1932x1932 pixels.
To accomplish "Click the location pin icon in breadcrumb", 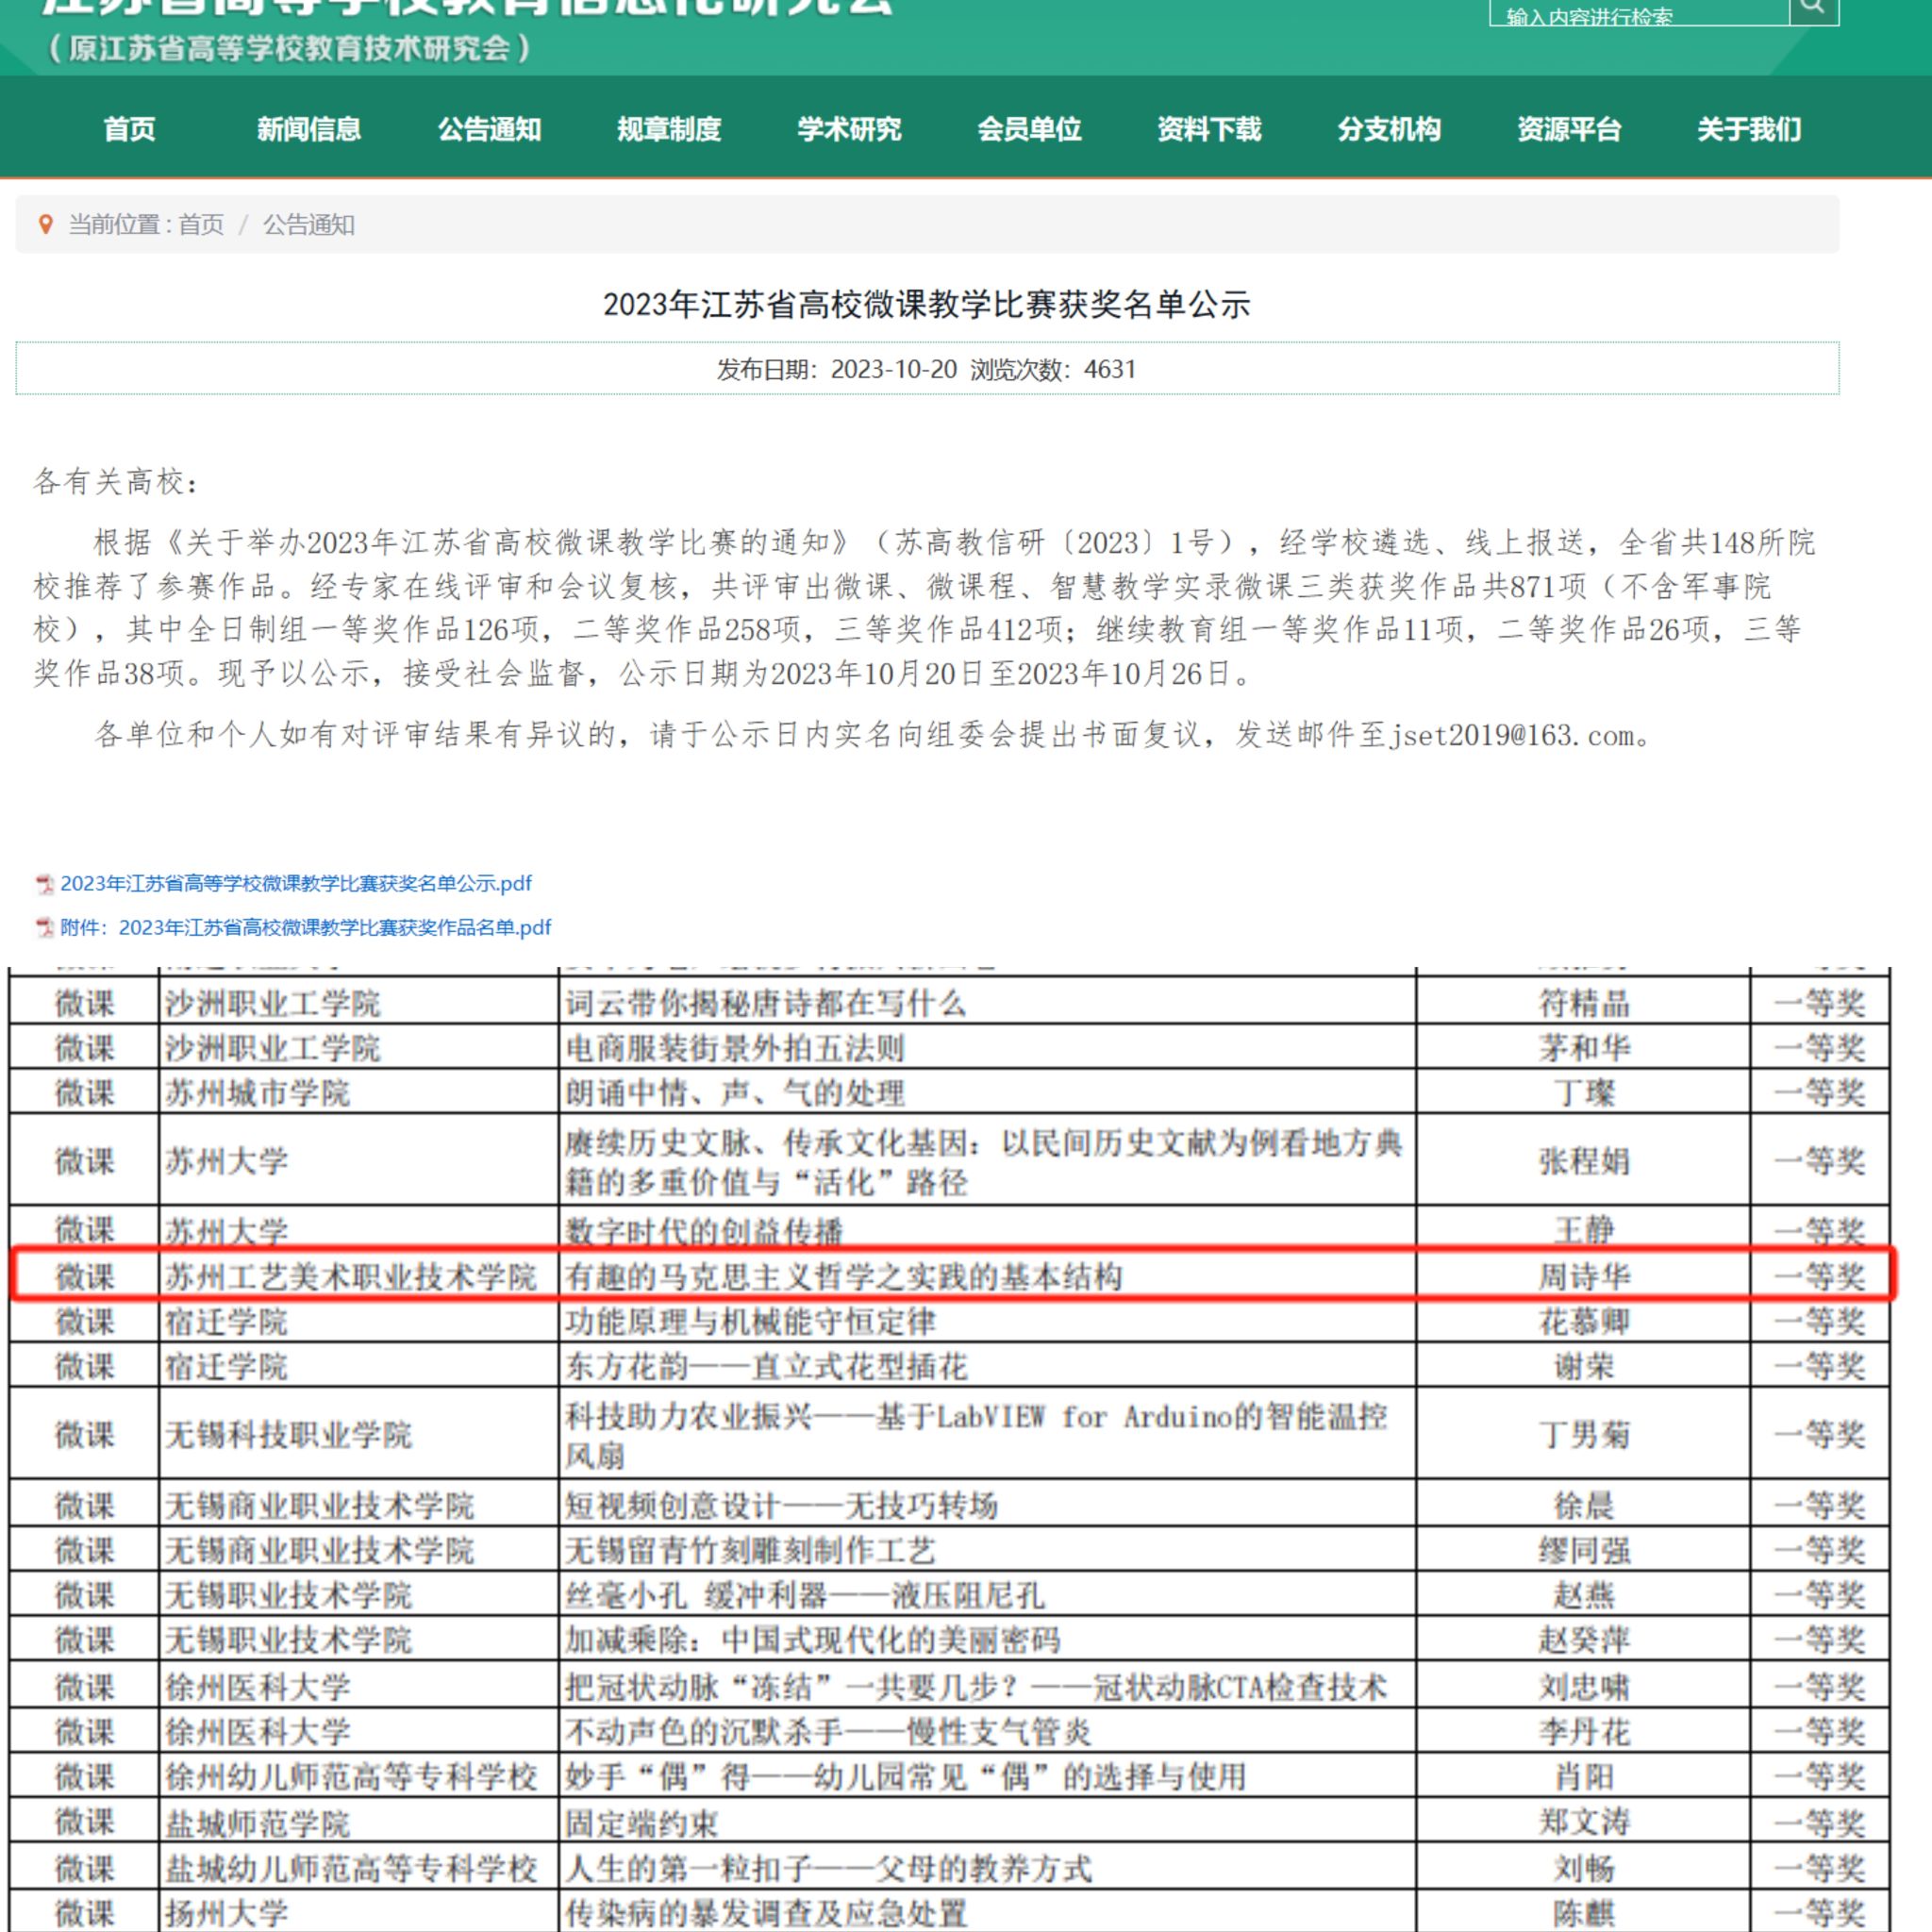I will pyautogui.click(x=45, y=224).
